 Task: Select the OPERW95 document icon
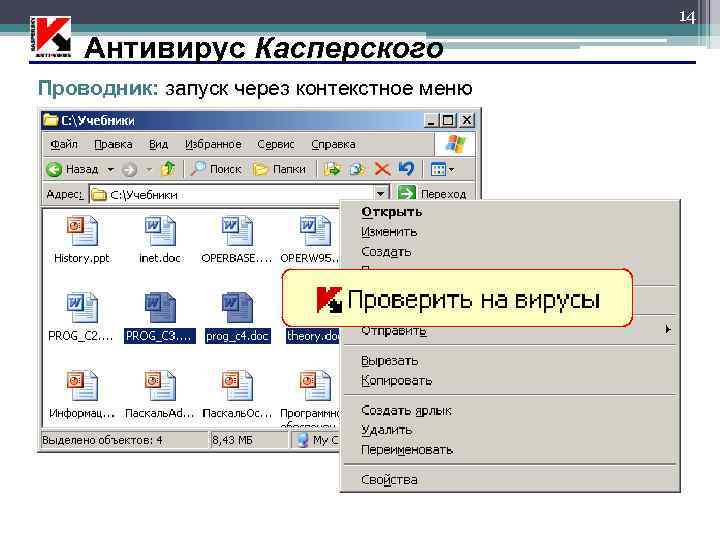click(314, 231)
